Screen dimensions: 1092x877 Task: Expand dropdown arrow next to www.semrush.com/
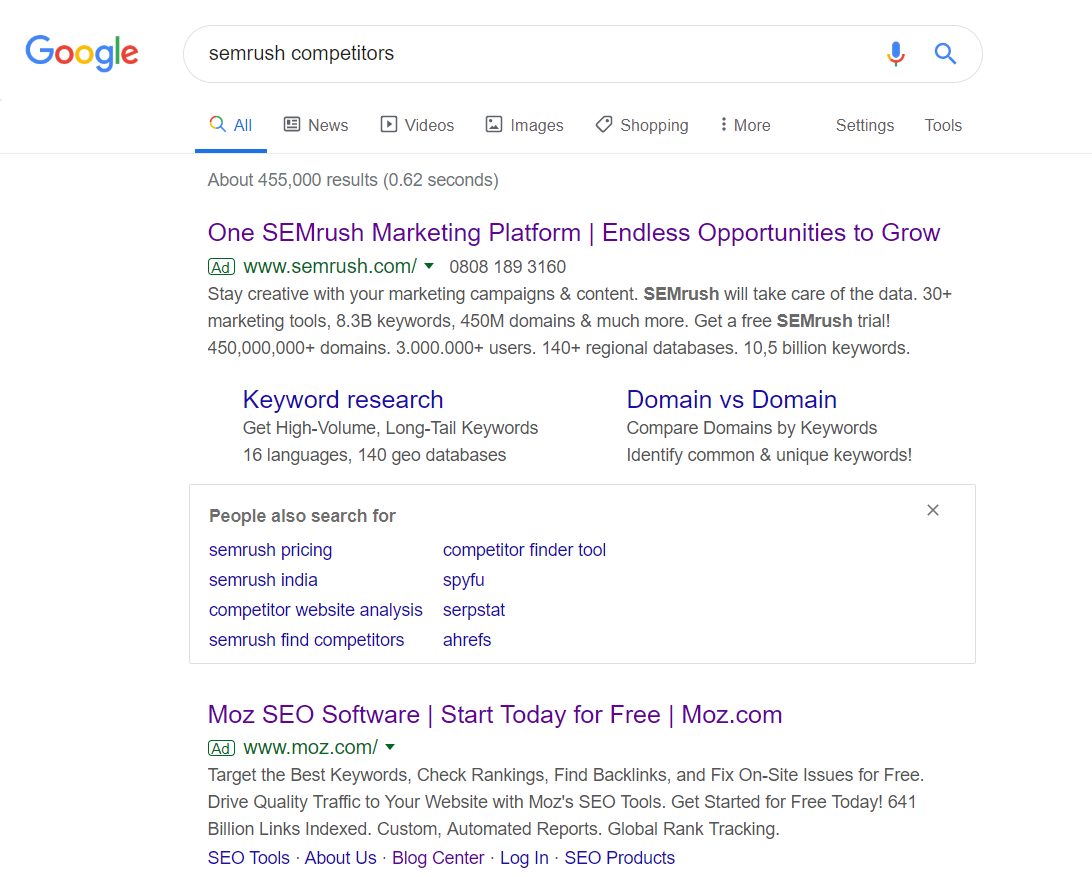point(429,266)
